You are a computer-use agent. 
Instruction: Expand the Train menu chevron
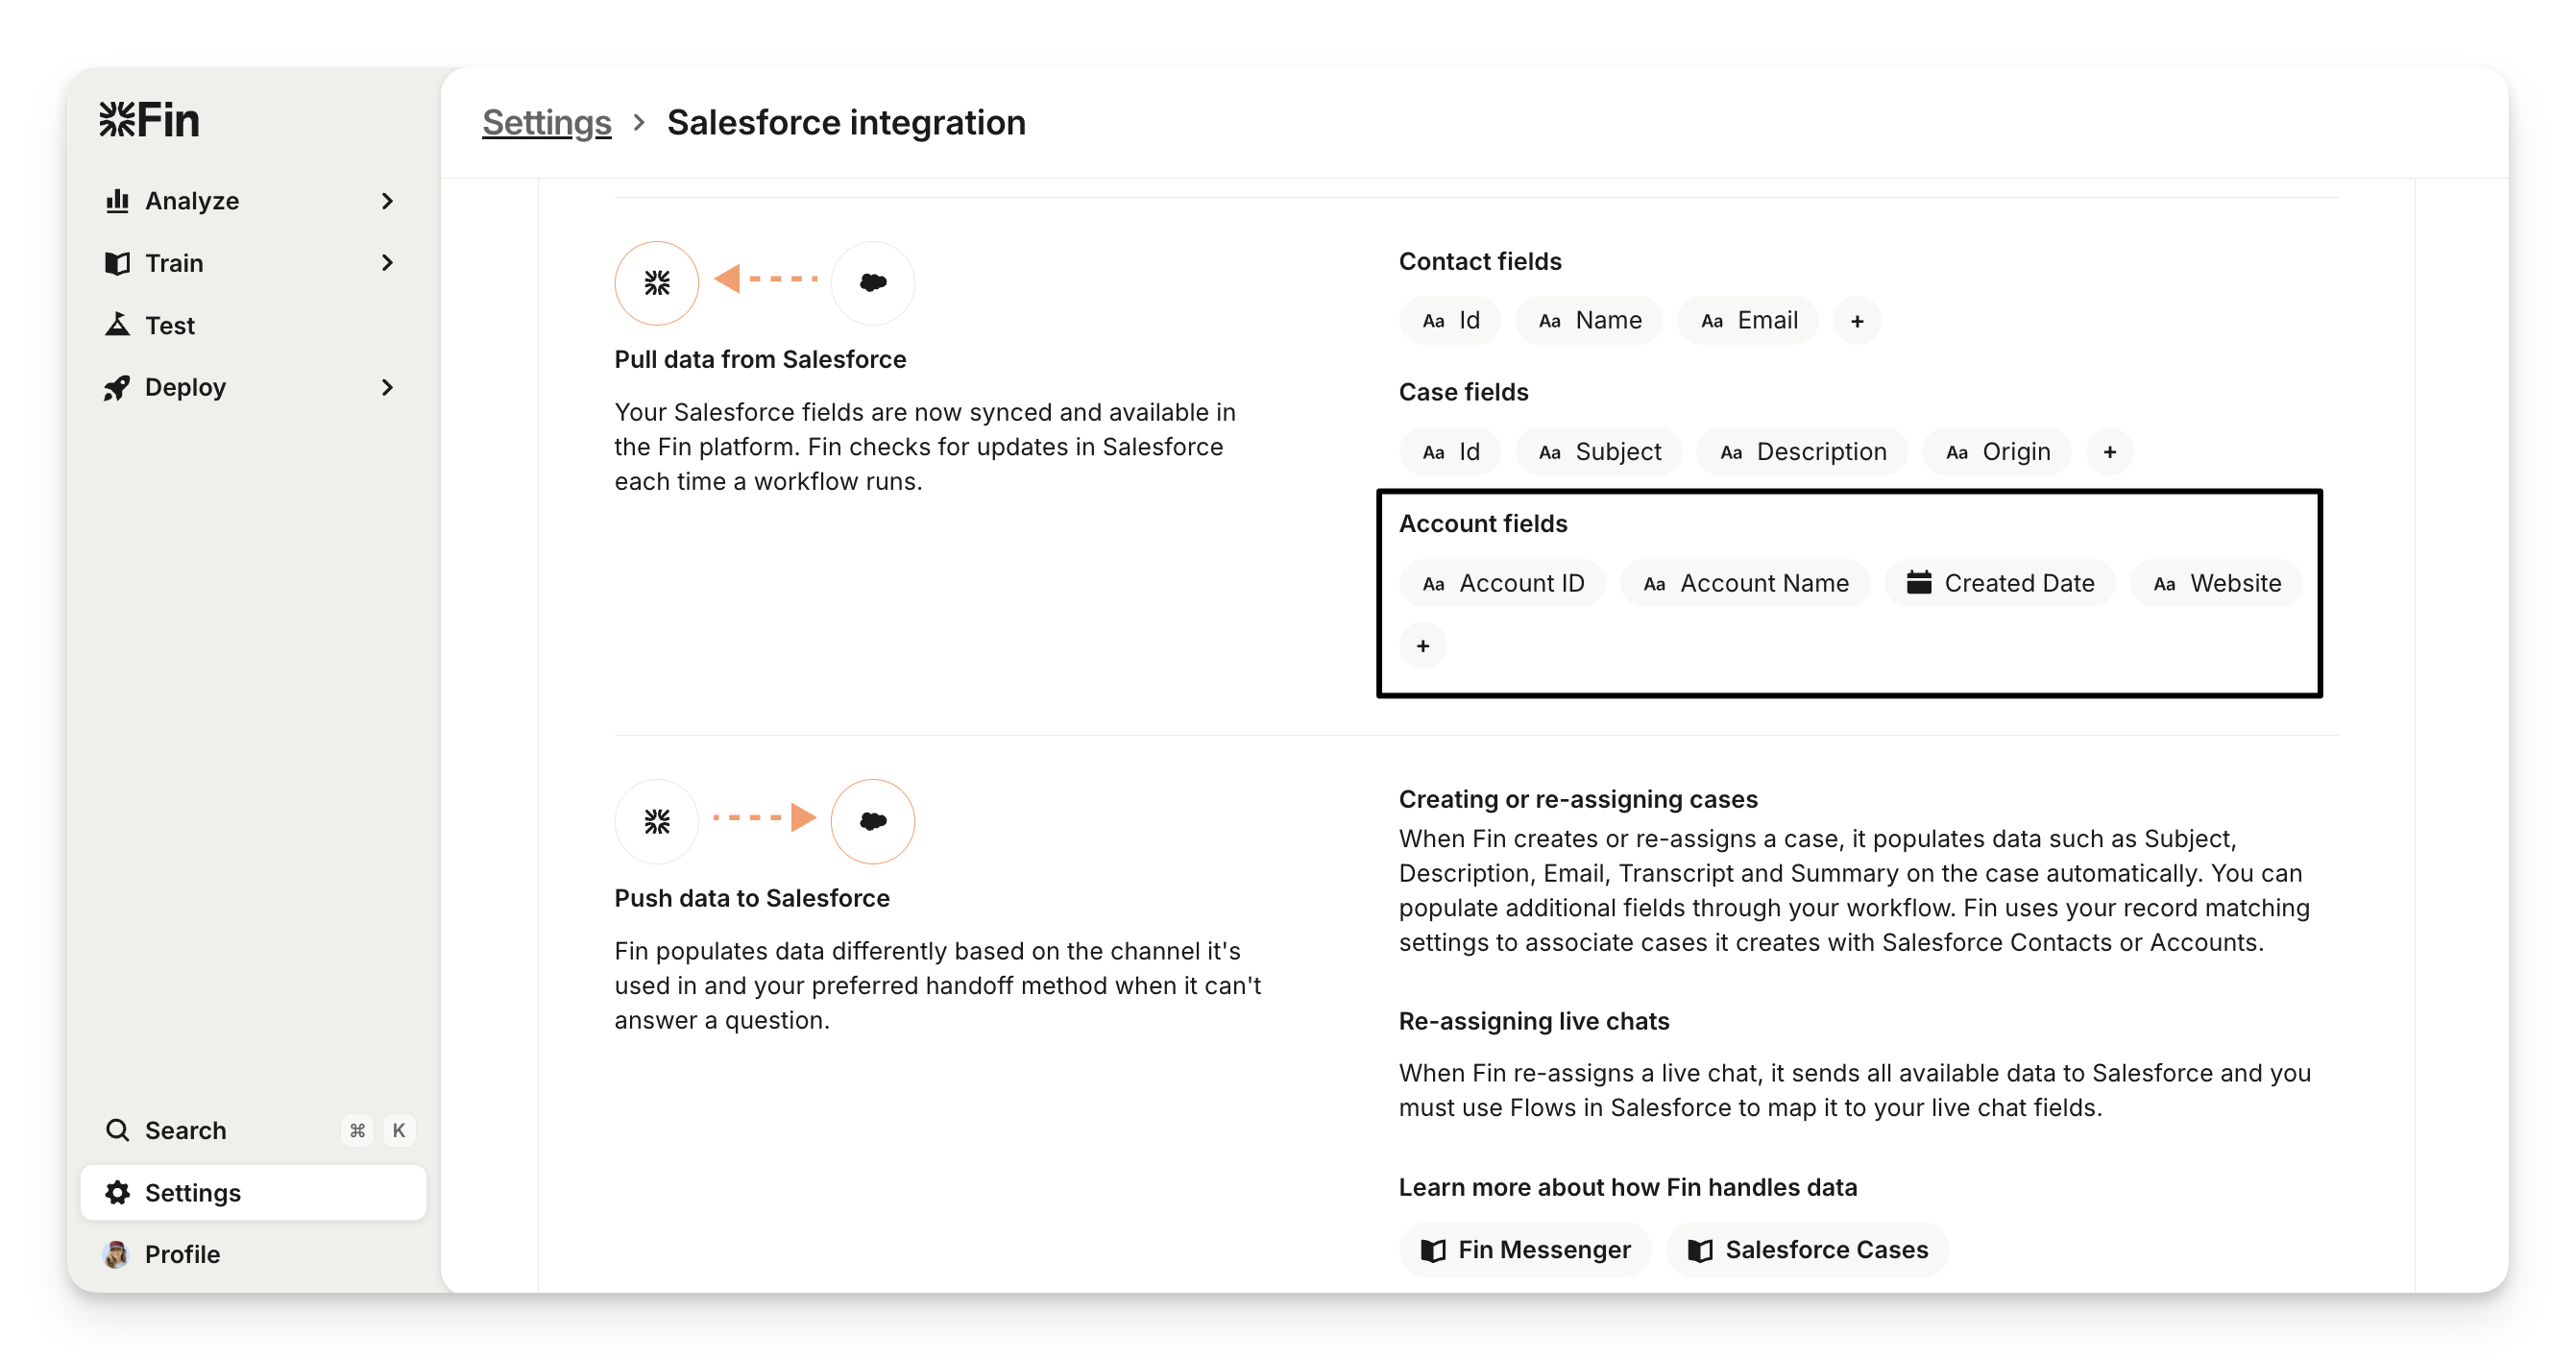(x=388, y=263)
